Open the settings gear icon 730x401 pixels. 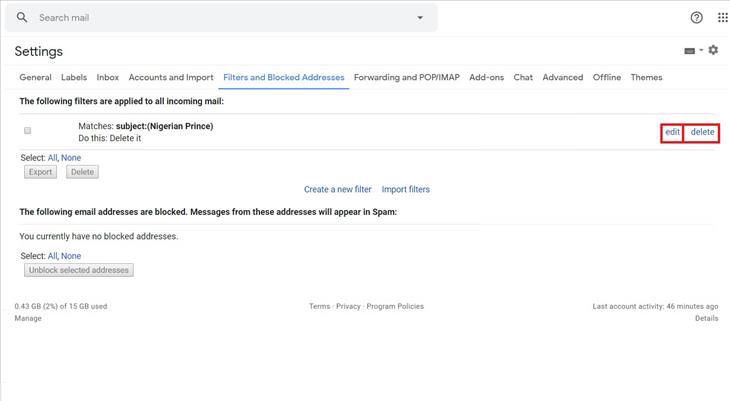pos(713,50)
